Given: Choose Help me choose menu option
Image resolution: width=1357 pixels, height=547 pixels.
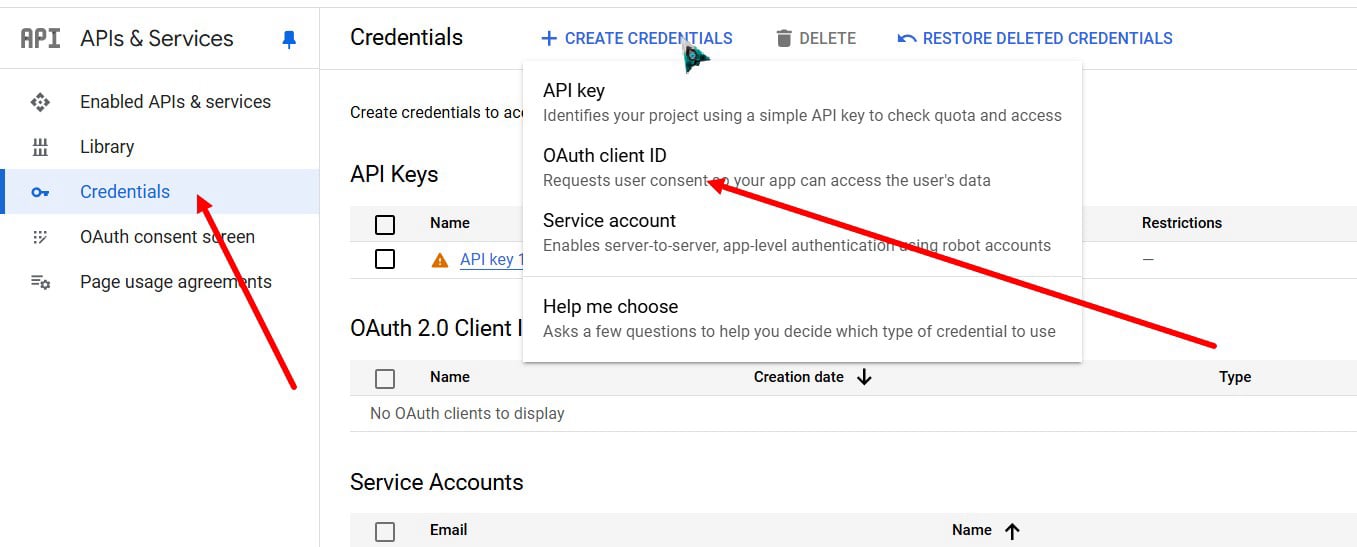Looking at the screenshot, I should tap(802, 318).
